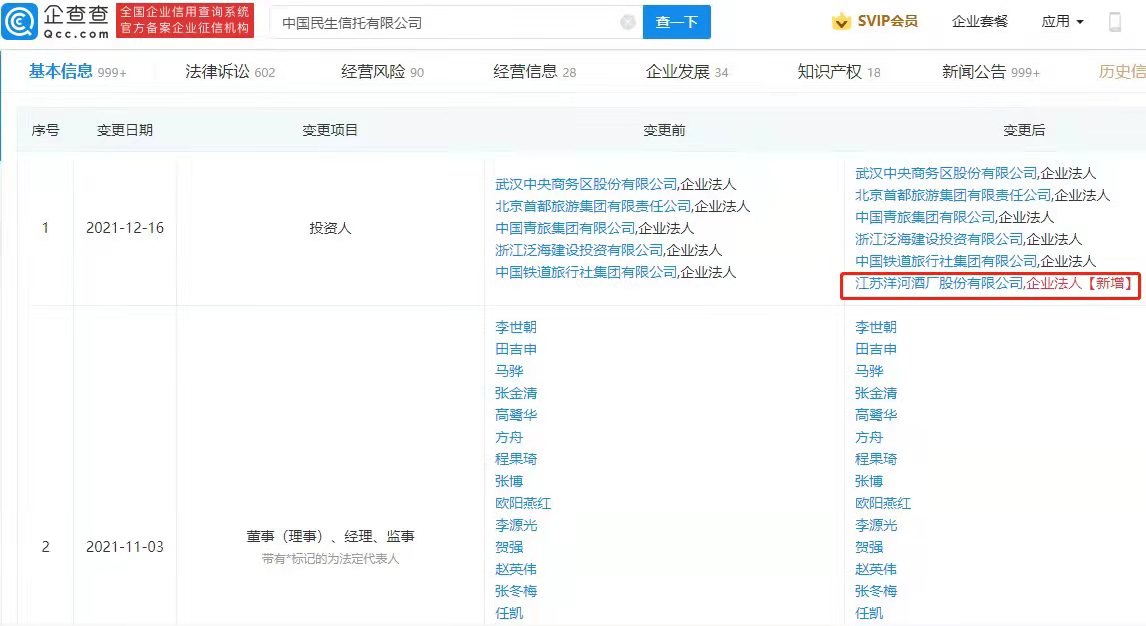Open 中国青旅集团有限公司 in 变更后 column

point(925,218)
